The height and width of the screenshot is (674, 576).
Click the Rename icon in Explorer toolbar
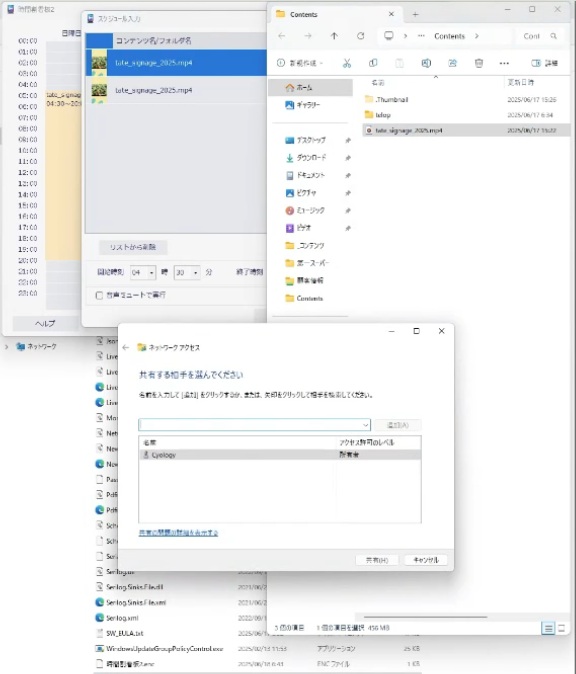click(x=426, y=63)
